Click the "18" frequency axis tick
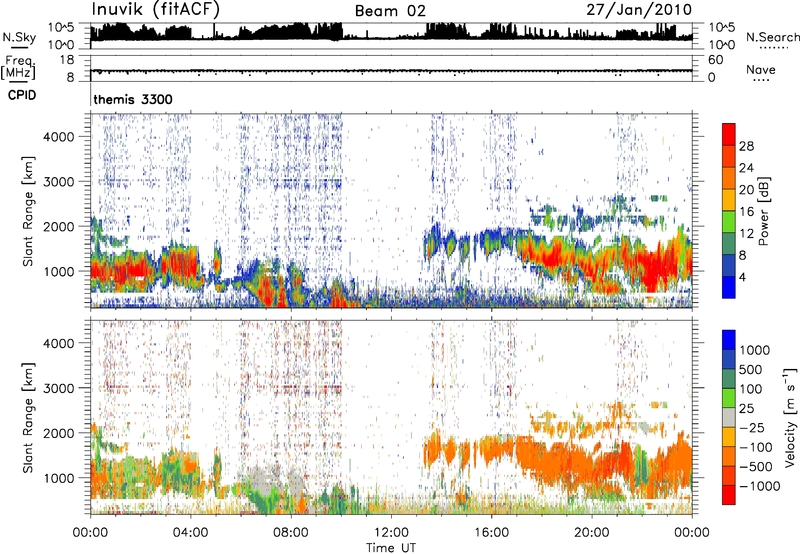Viewport: 800px width, 554px height. [x=67, y=60]
